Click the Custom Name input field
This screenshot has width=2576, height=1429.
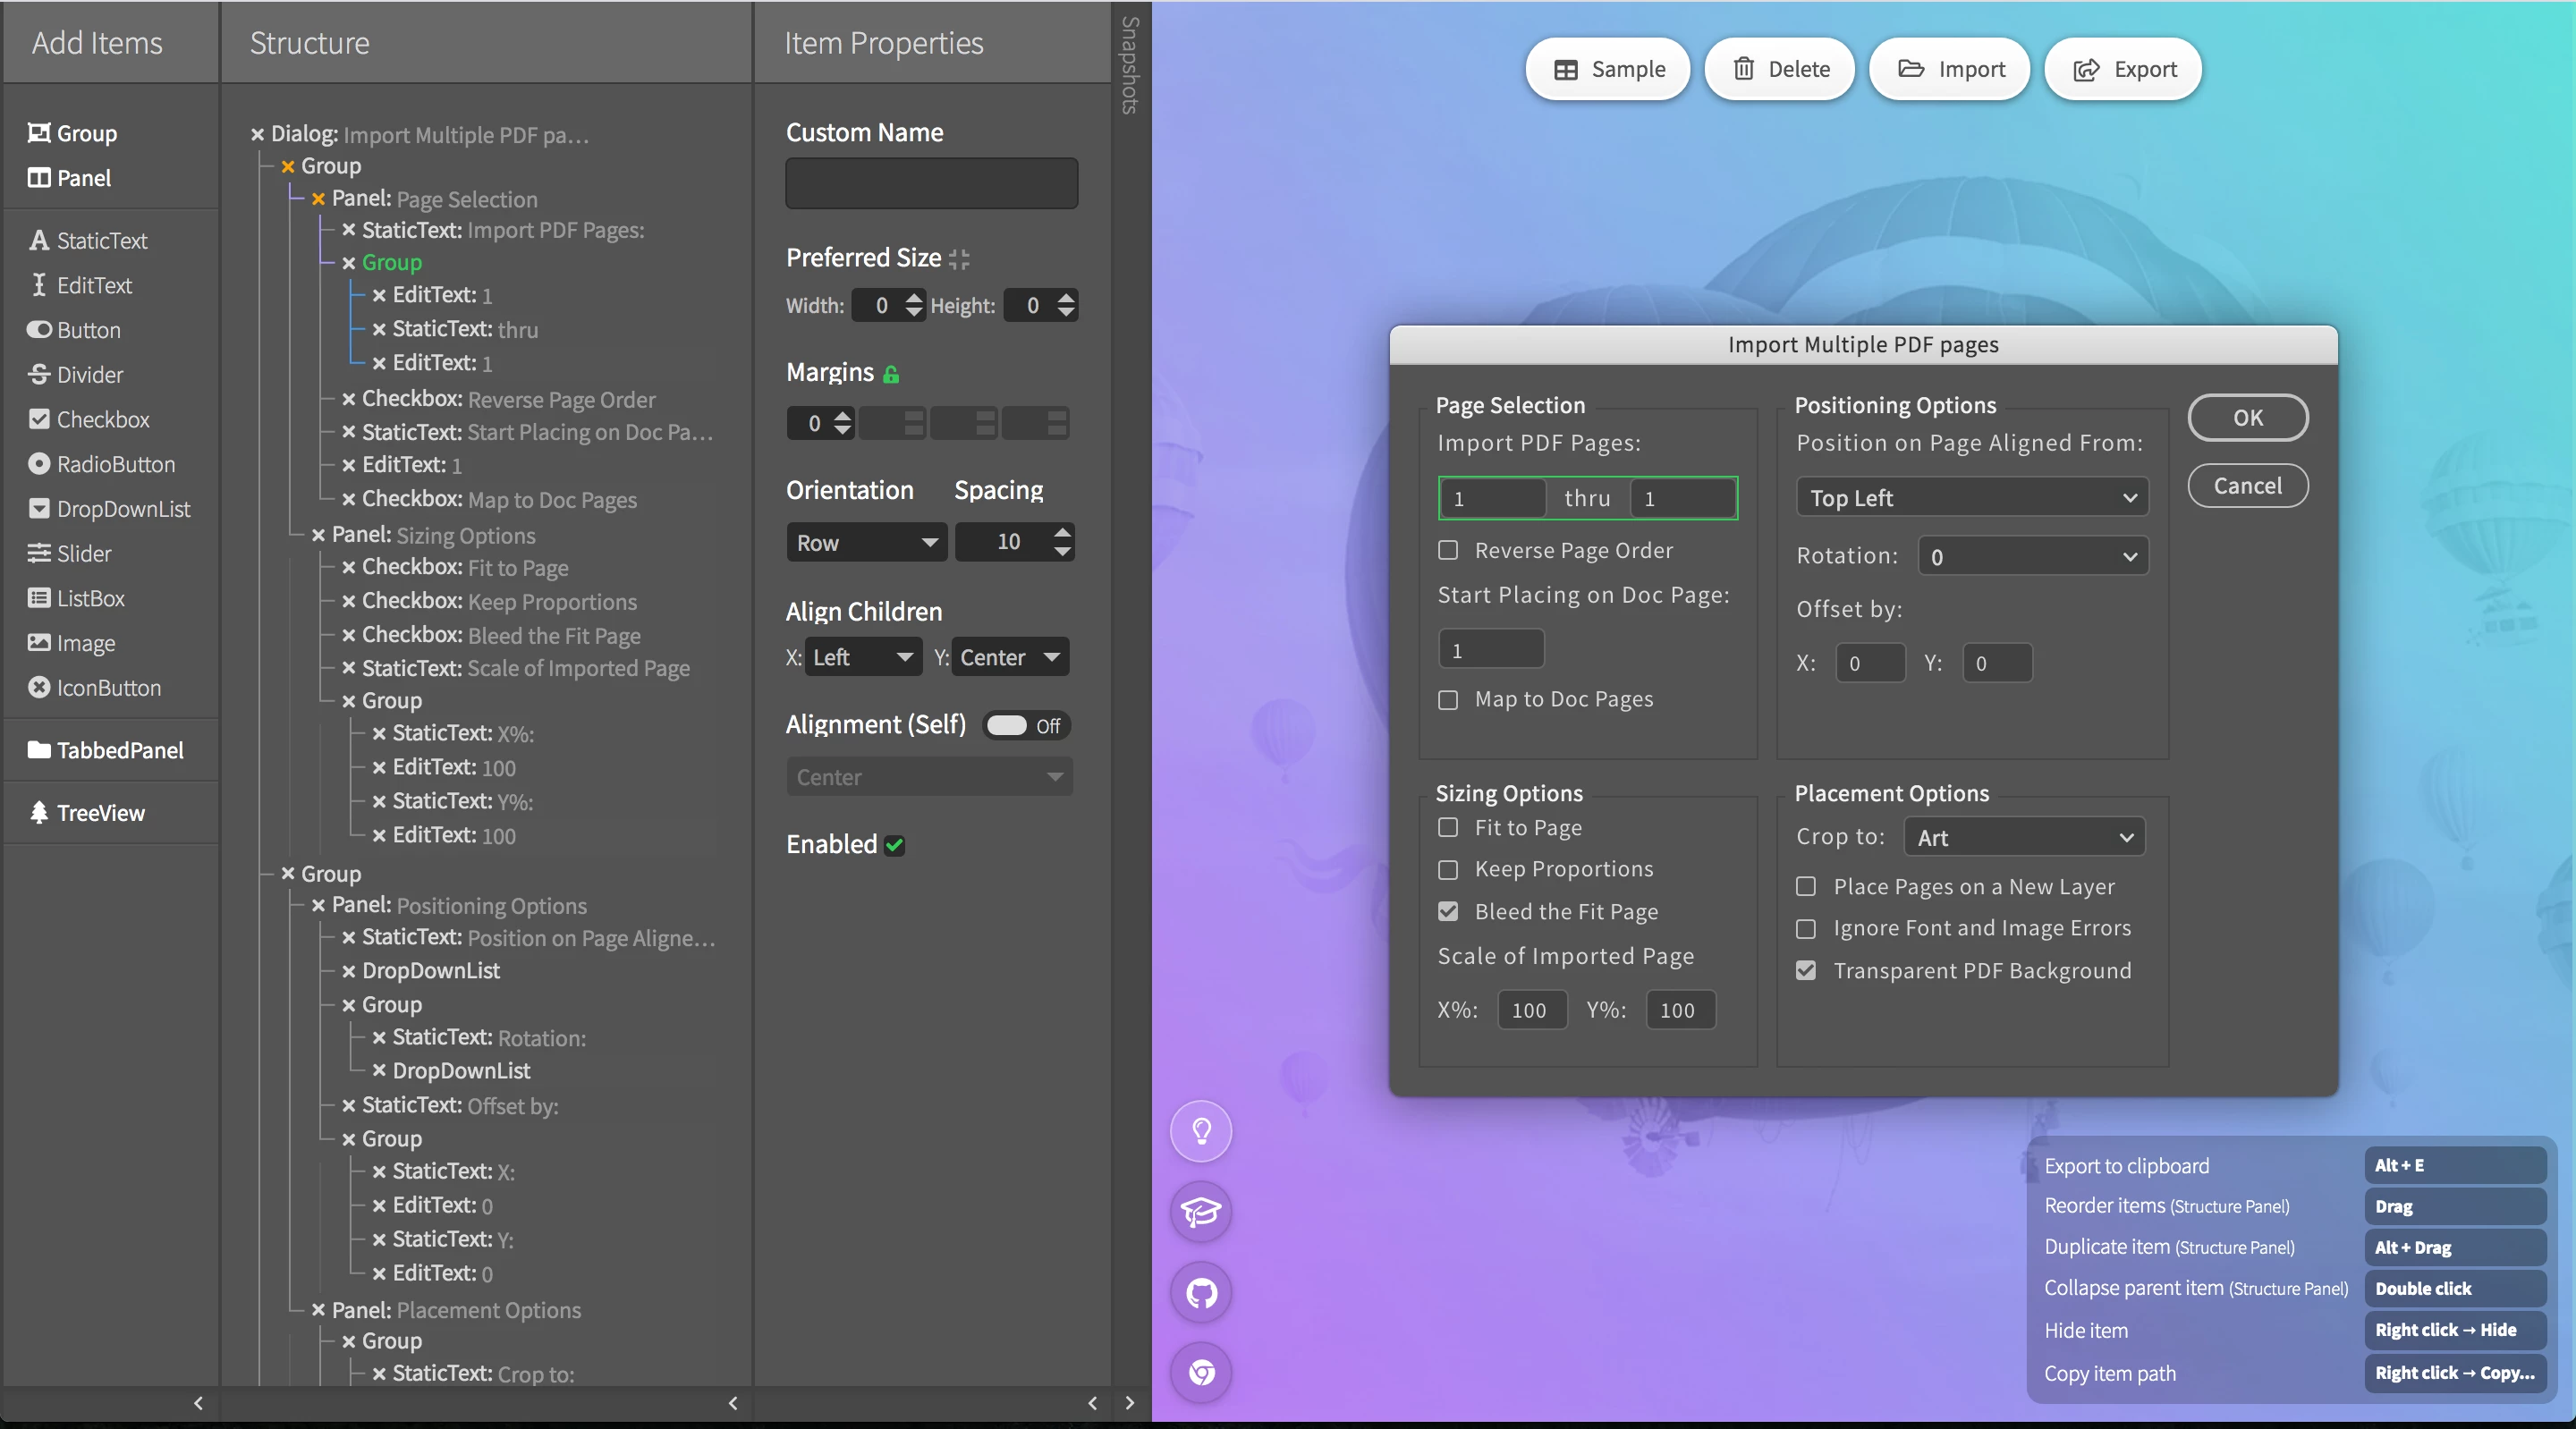(931, 183)
